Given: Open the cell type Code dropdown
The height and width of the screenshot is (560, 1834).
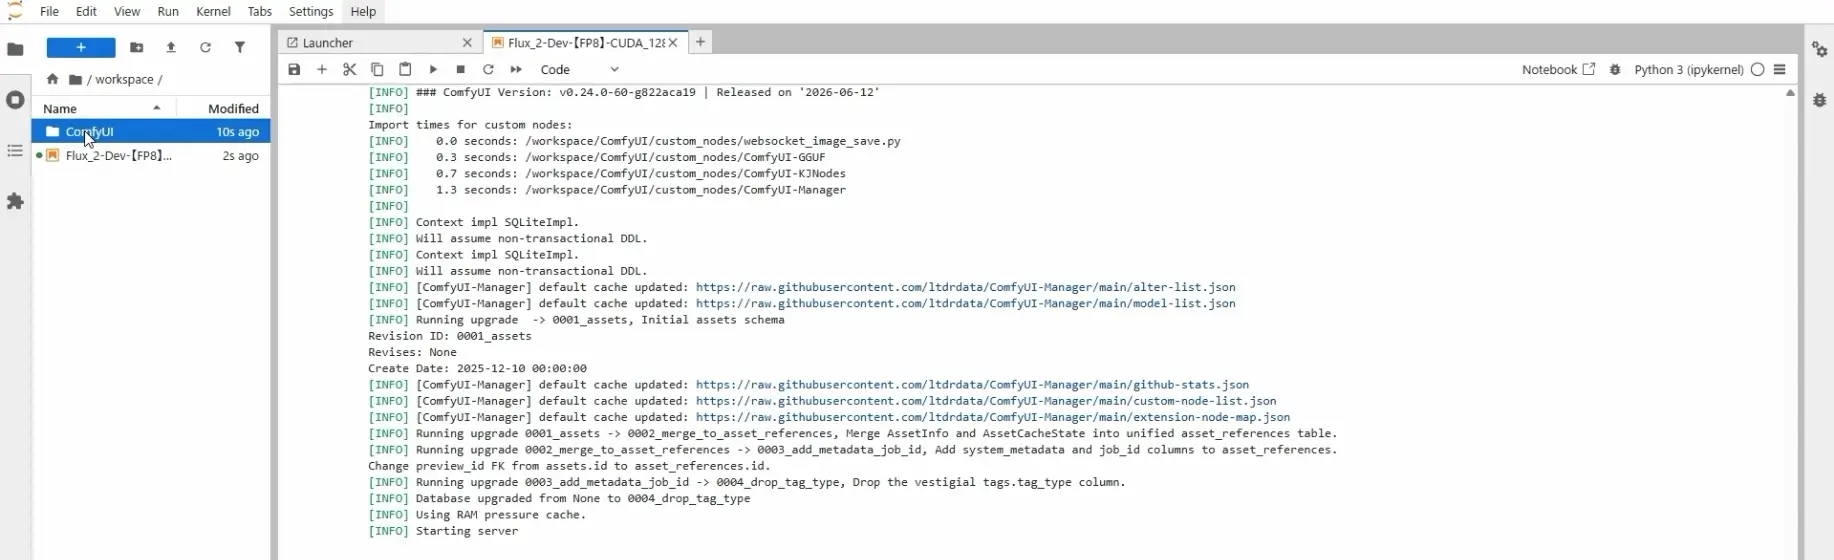Looking at the screenshot, I should point(580,70).
